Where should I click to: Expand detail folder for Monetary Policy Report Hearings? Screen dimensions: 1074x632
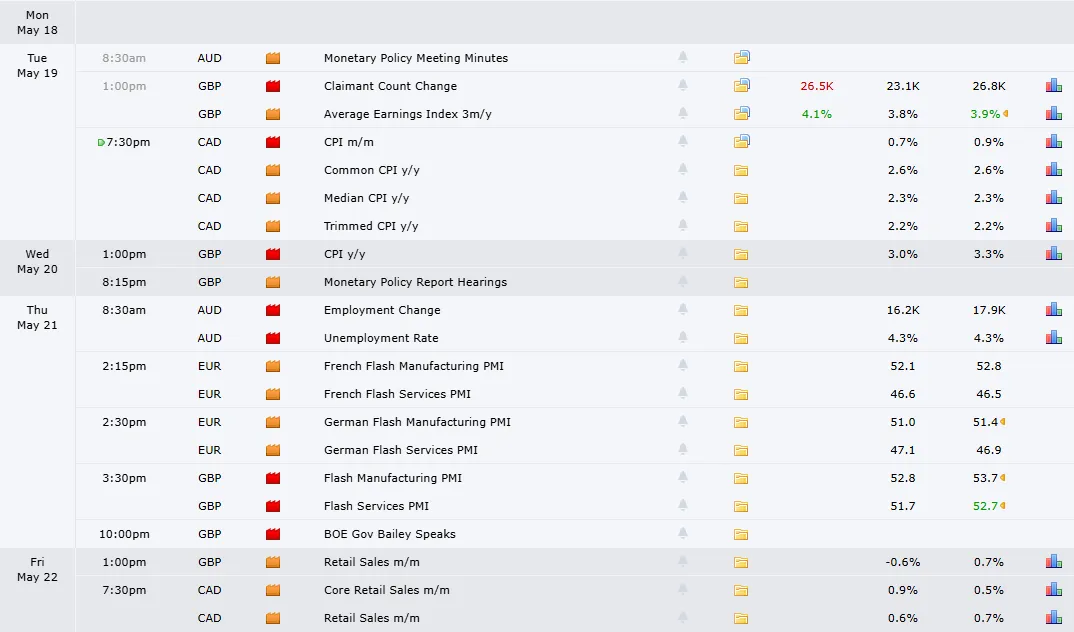pos(740,281)
